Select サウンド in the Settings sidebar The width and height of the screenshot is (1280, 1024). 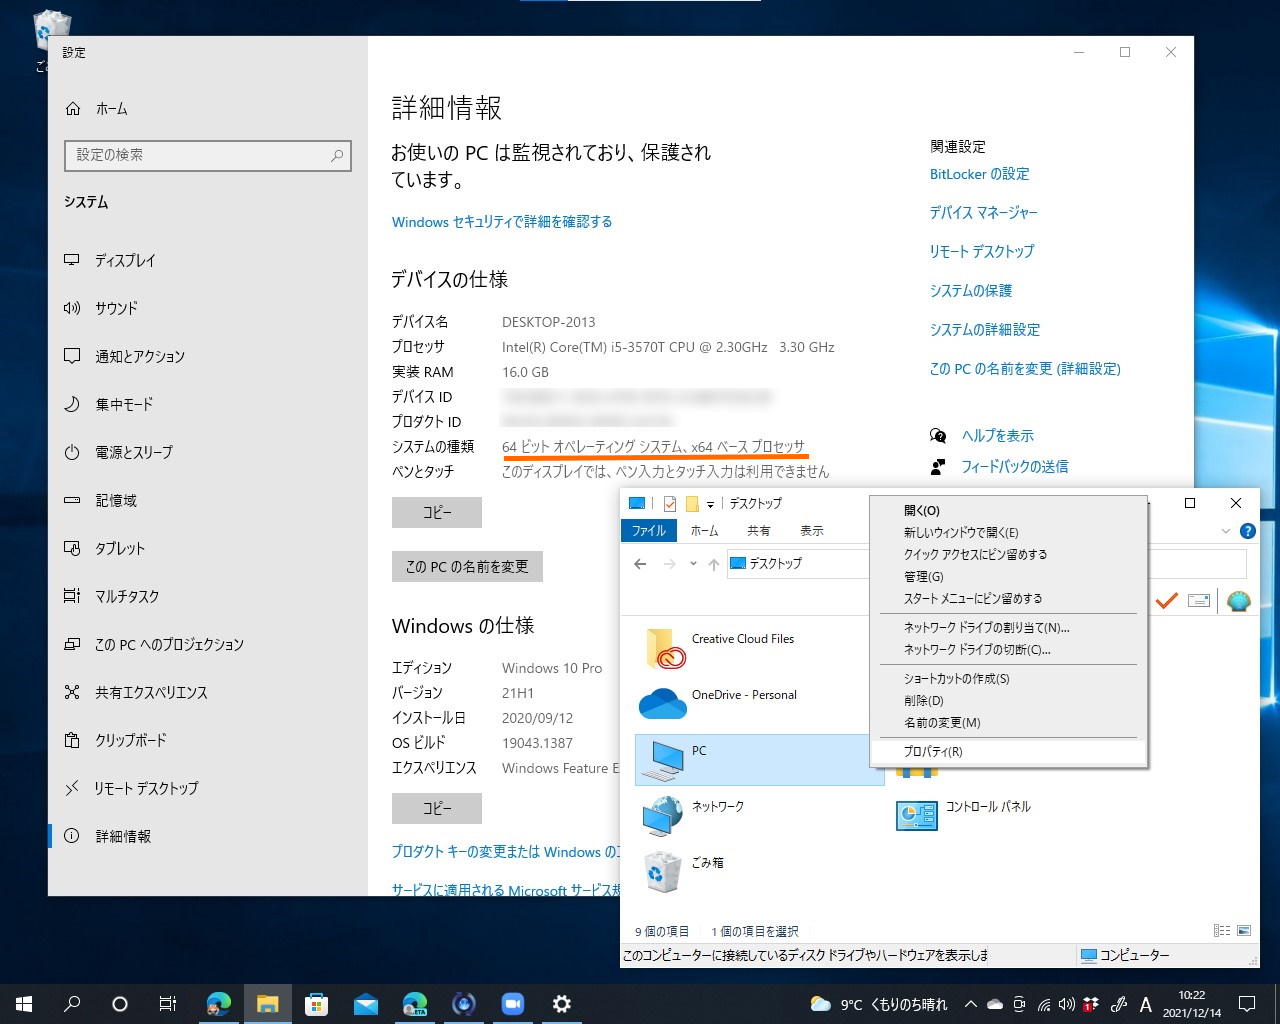point(115,308)
